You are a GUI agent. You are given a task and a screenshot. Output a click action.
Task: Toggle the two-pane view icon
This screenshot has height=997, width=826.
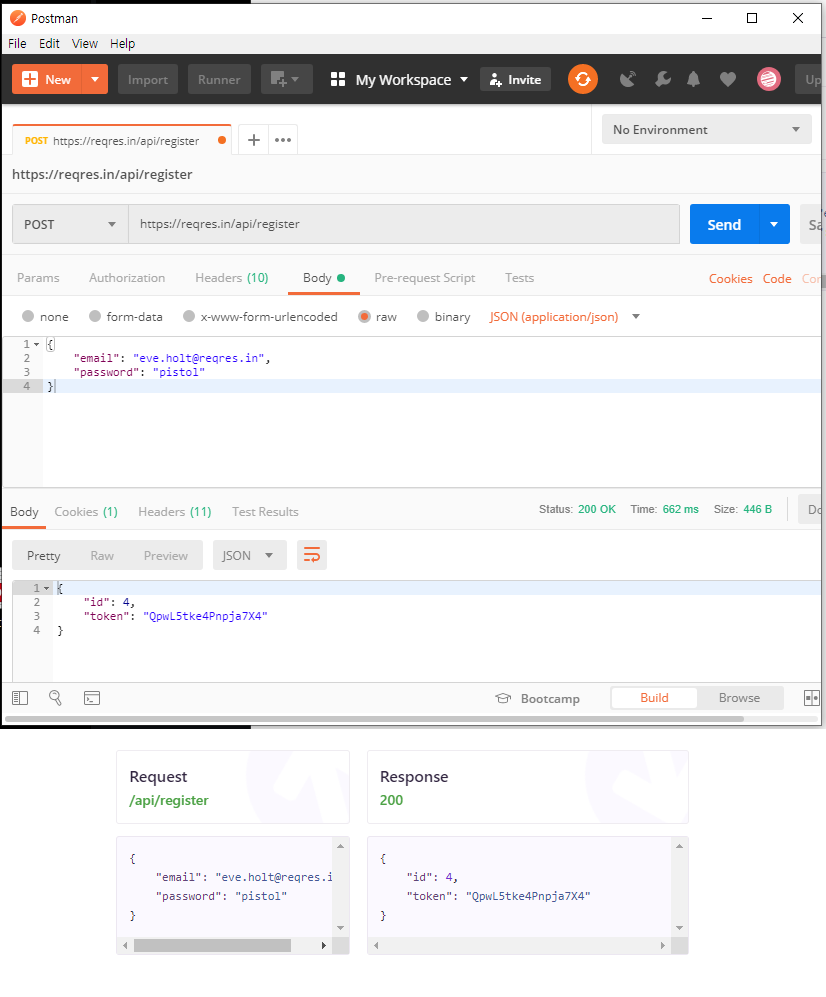[x=811, y=698]
